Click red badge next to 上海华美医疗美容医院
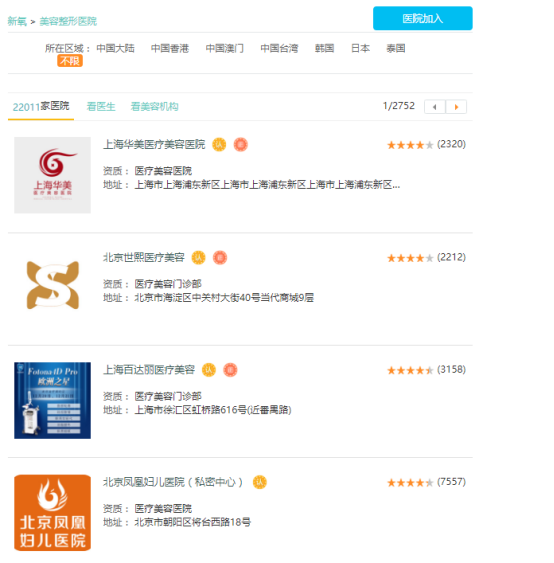 click(241, 144)
